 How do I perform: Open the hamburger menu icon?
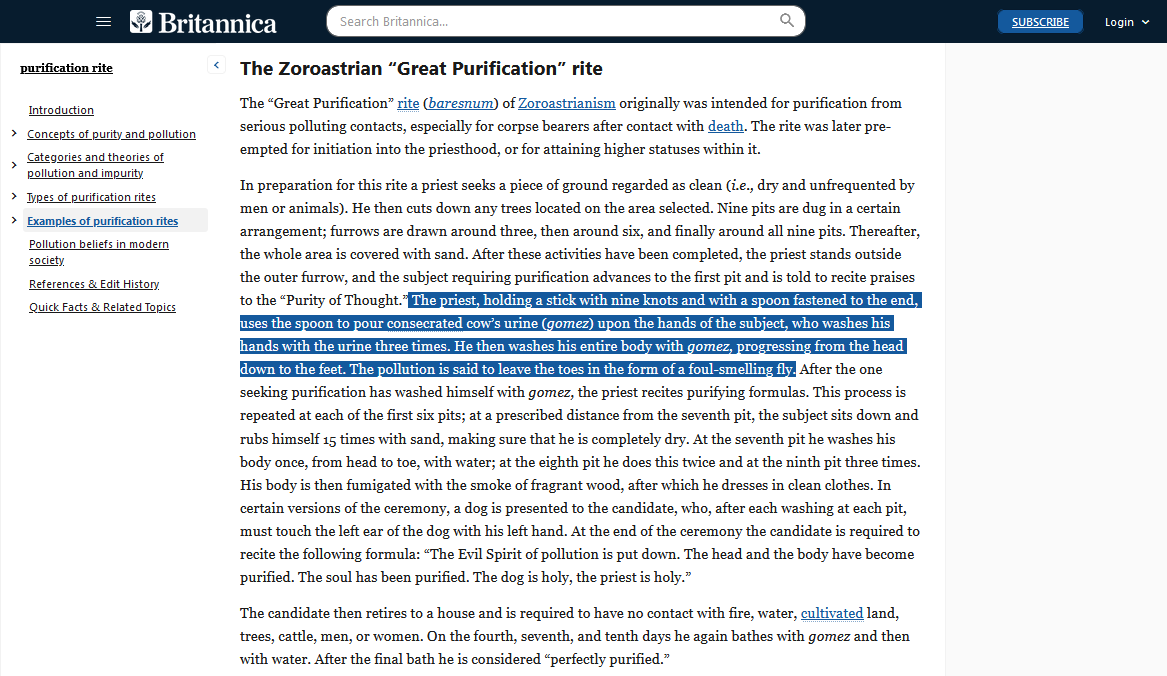coord(103,22)
